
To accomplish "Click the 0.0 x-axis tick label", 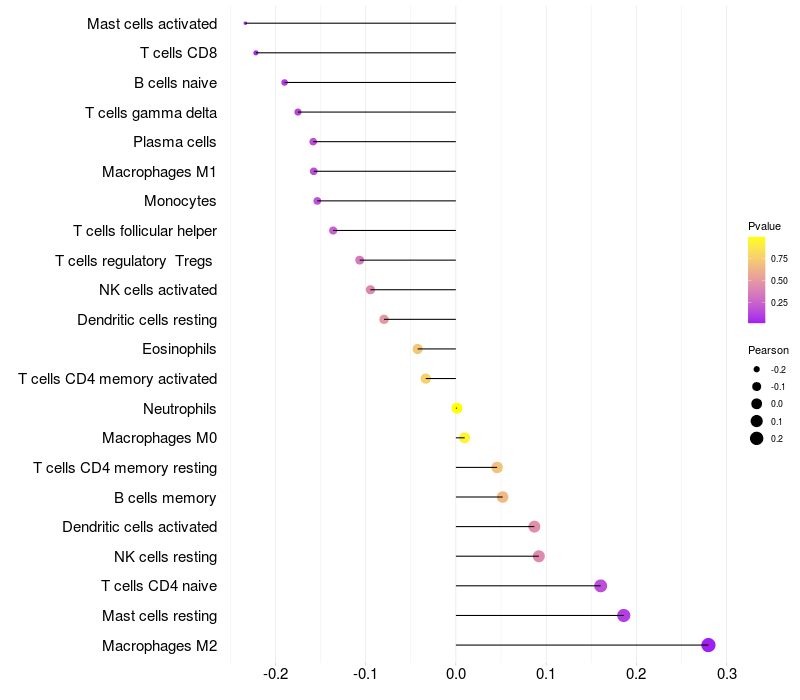I will (x=456, y=674).
